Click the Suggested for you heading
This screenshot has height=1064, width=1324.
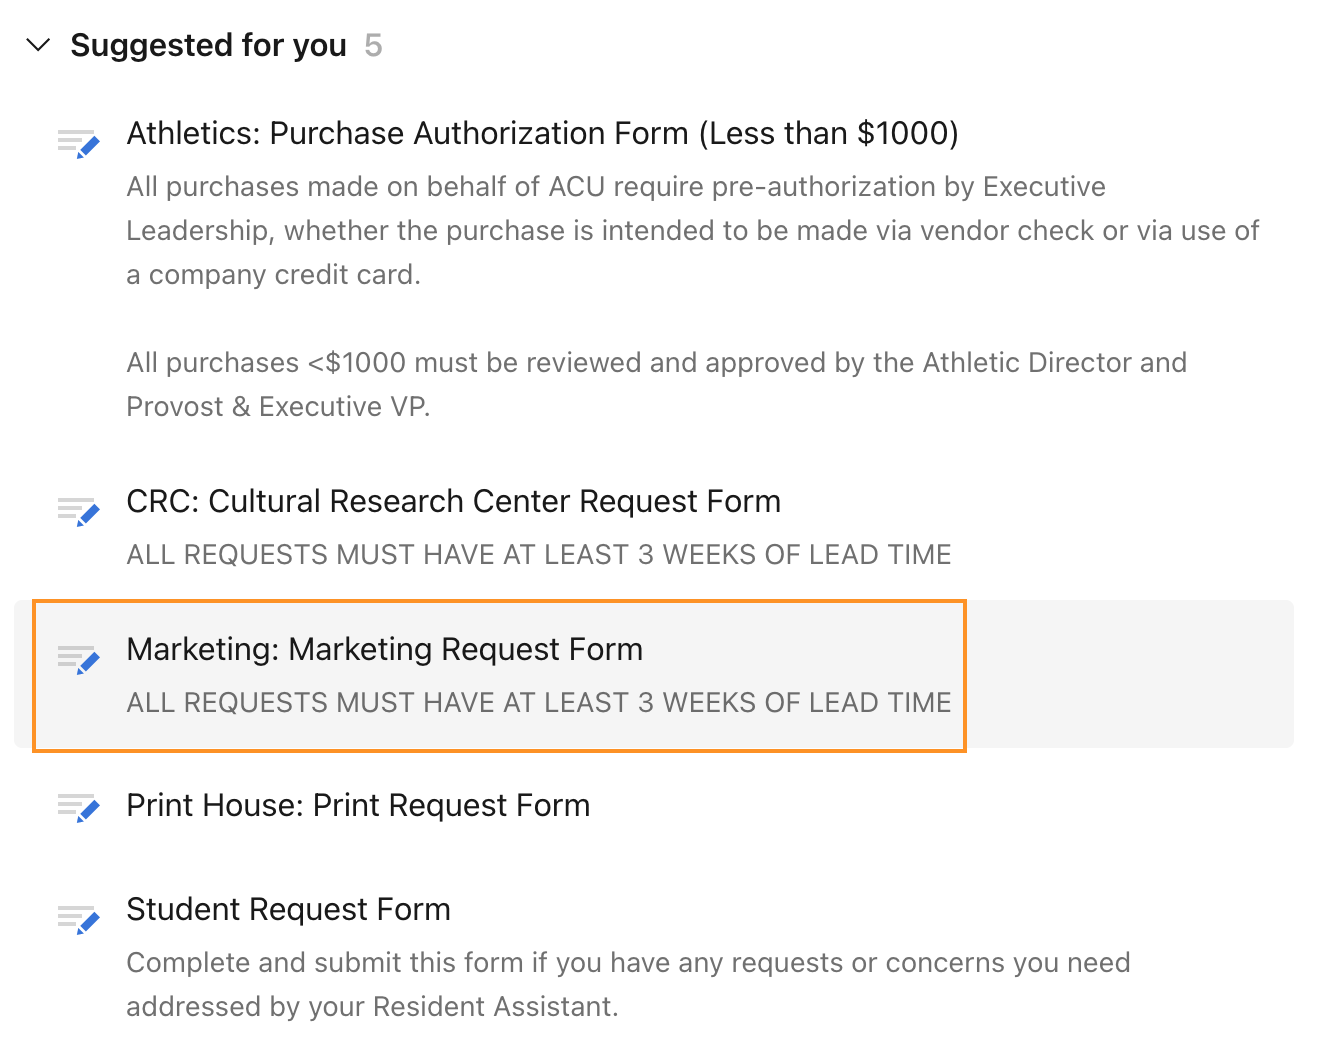(208, 45)
